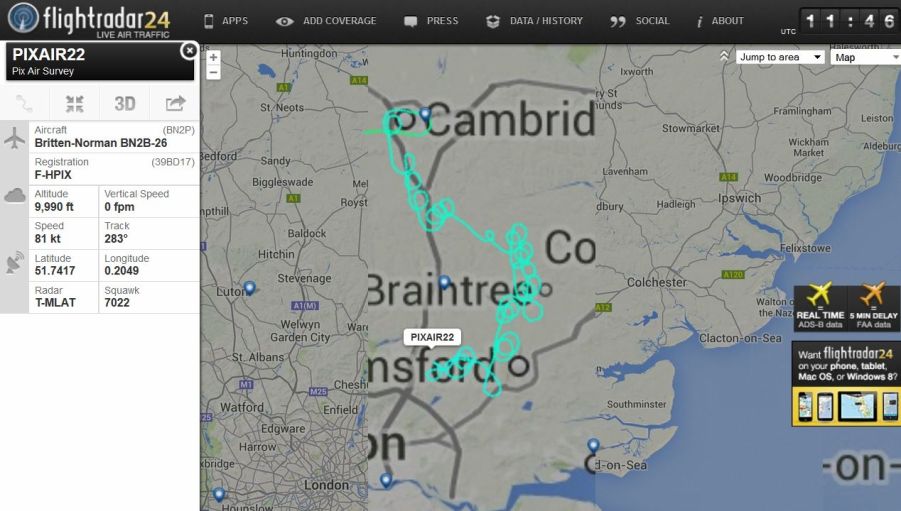Open the APPS menu
Viewport: 901px width, 511px height.
(x=226, y=21)
